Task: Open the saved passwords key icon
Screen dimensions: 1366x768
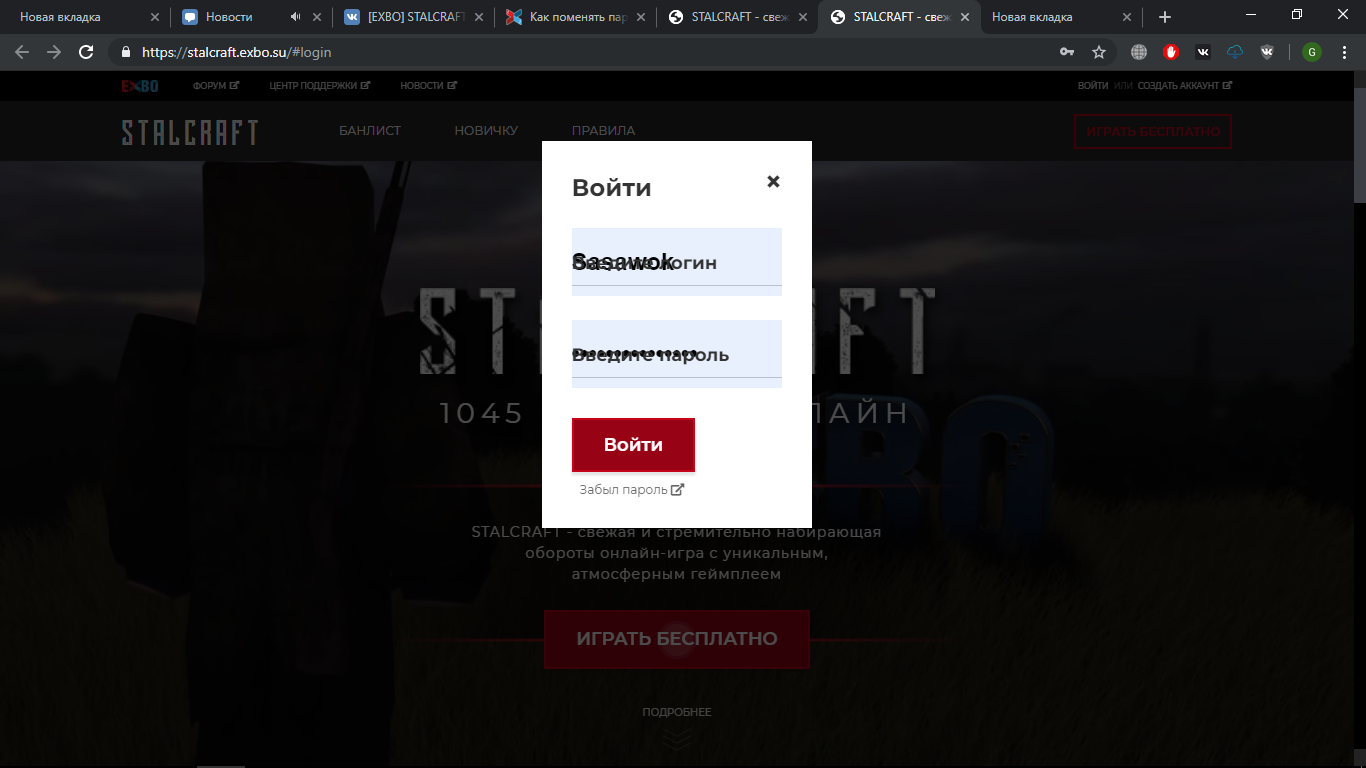Action: click(x=1067, y=52)
